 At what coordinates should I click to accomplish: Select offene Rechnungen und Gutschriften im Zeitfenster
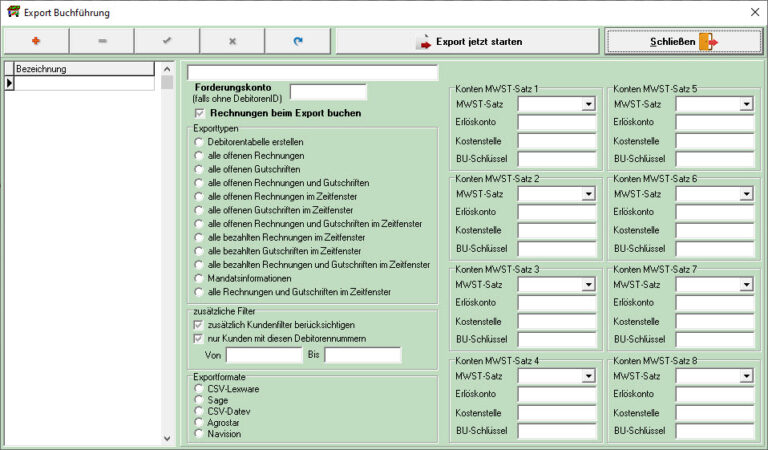(198, 224)
